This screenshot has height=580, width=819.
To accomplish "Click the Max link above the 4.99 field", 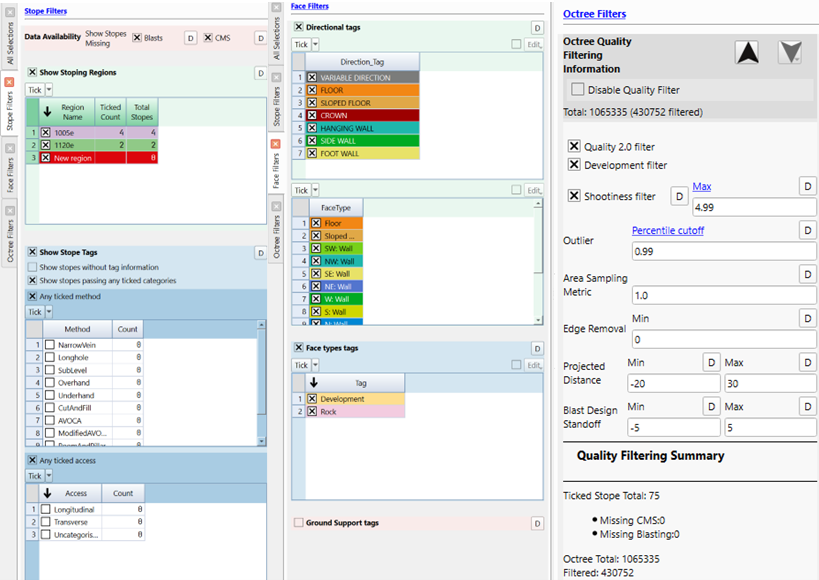I will (703, 187).
